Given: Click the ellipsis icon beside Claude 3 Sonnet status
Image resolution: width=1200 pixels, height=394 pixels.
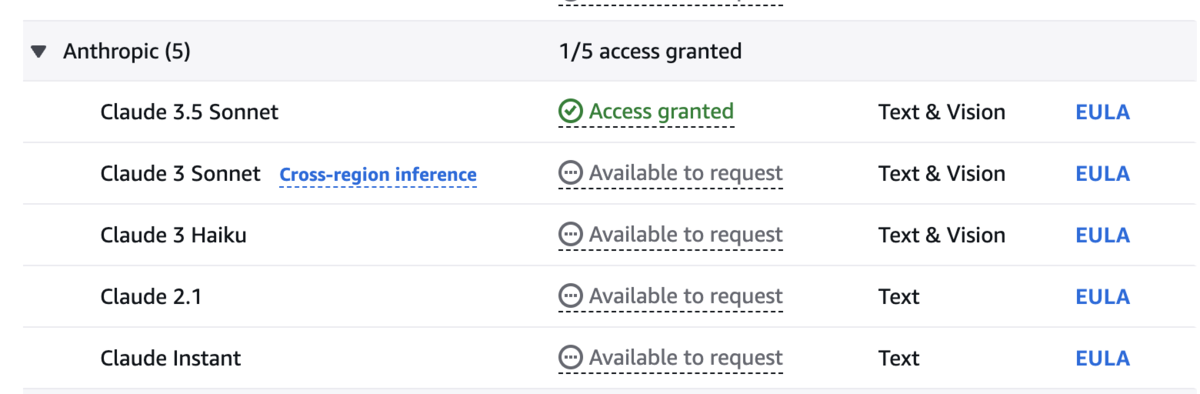Looking at the screenshot, I should coord(570,173).
